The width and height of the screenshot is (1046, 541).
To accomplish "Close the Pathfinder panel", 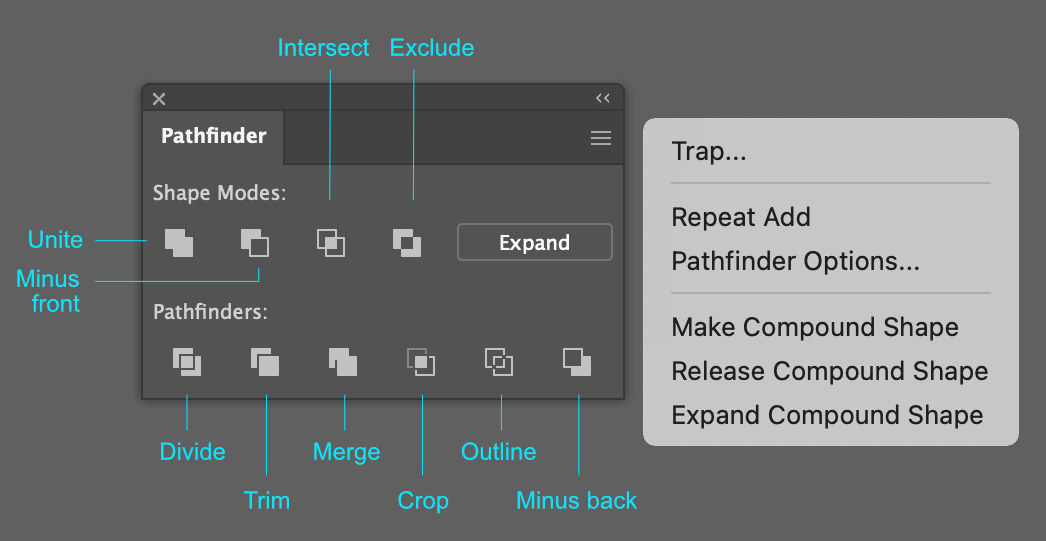I will [159, 98].
